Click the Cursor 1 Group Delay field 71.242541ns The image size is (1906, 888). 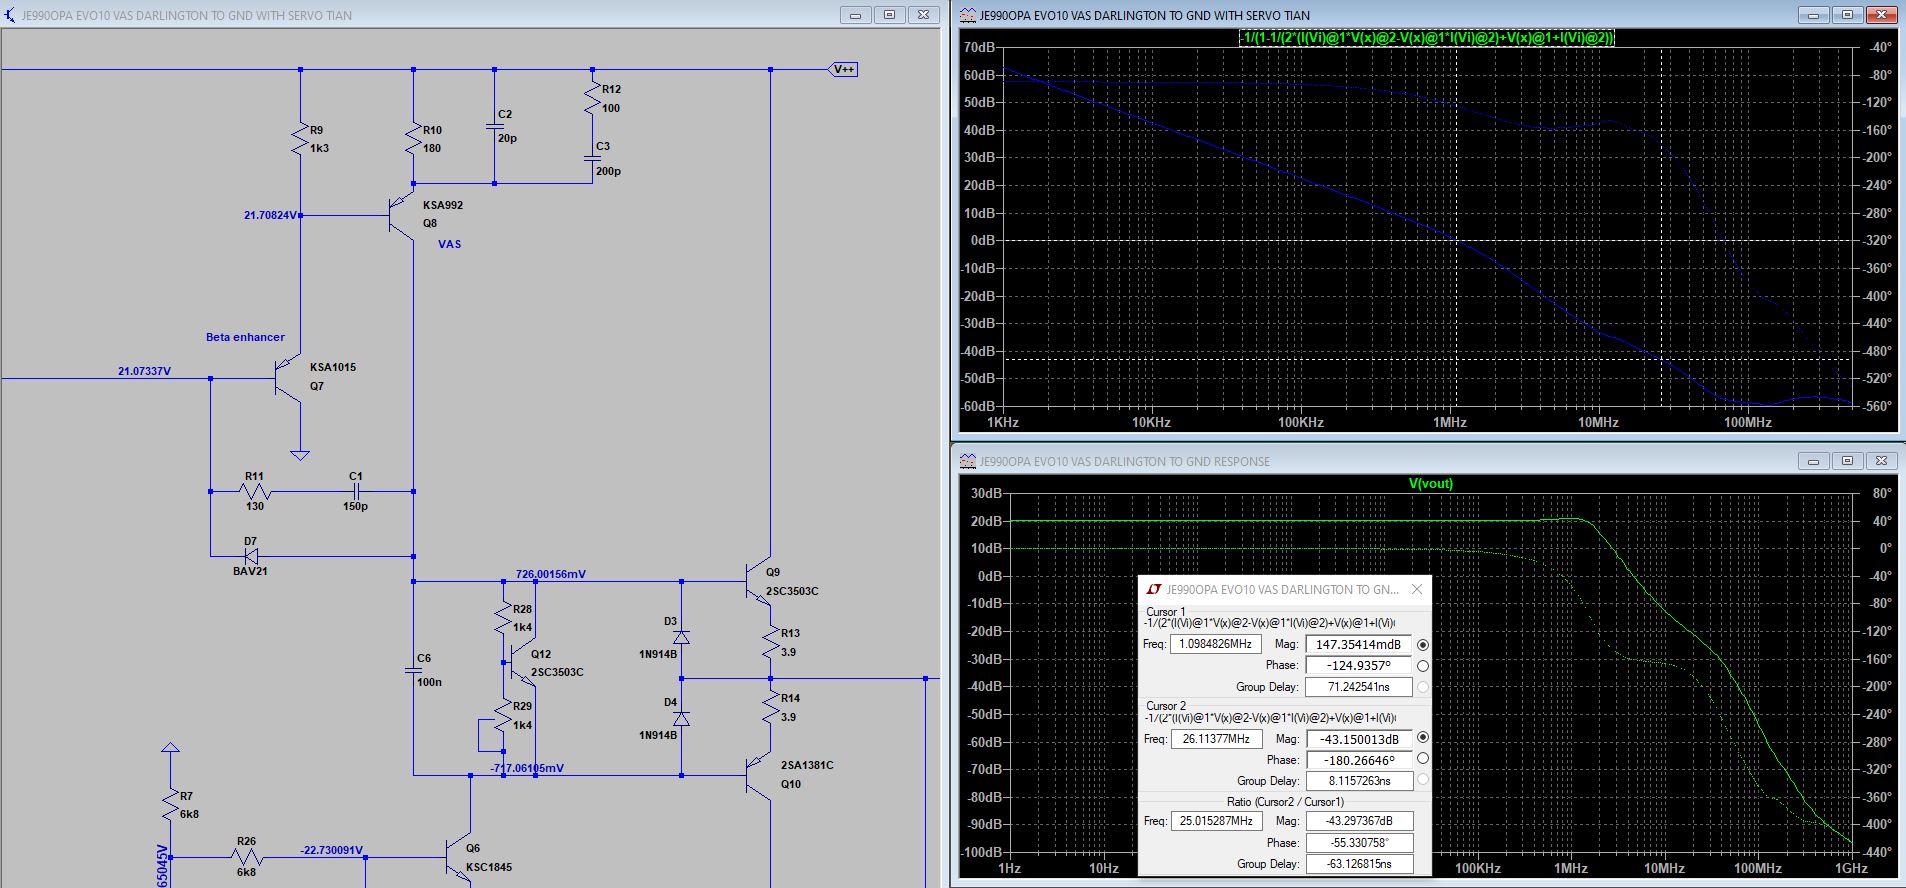tap(1358, 687)
